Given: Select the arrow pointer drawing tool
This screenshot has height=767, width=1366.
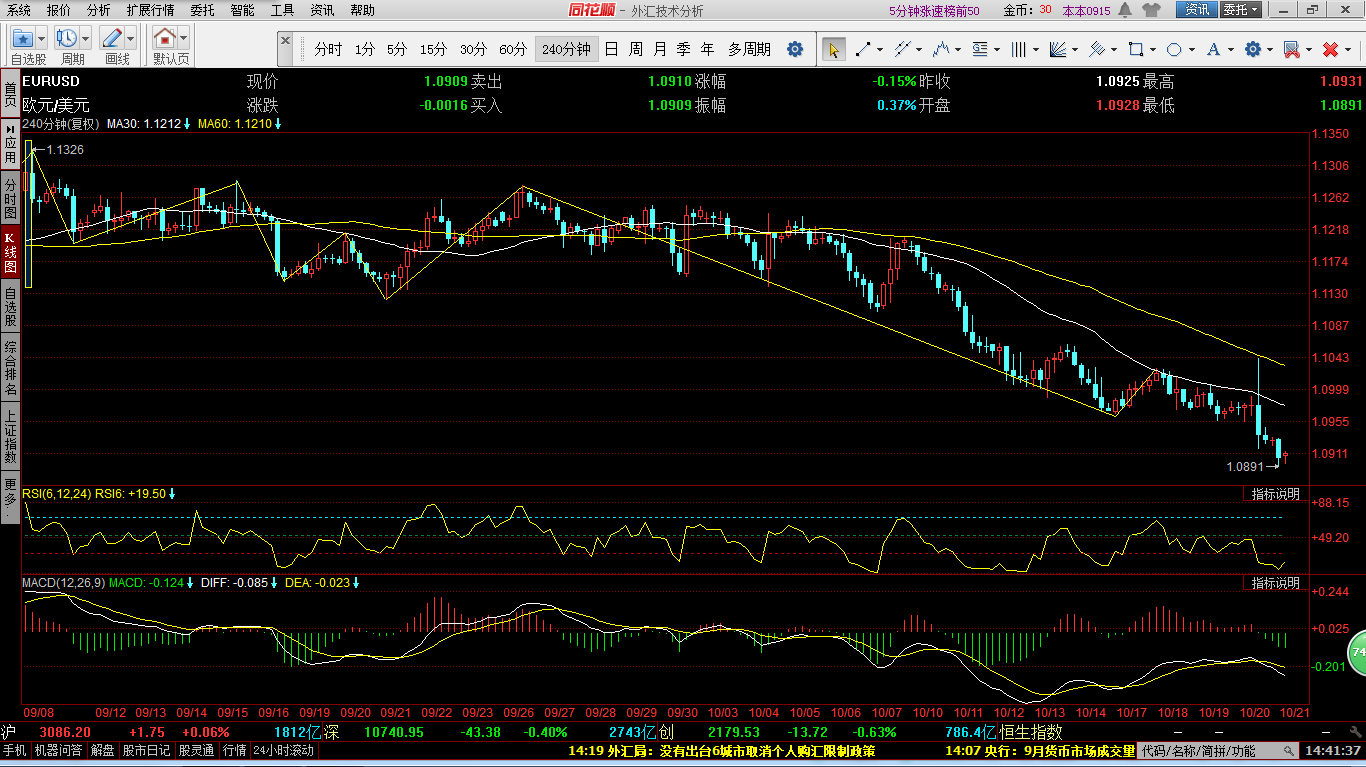Looking at the screenshot, I should [x=834, y=49].
